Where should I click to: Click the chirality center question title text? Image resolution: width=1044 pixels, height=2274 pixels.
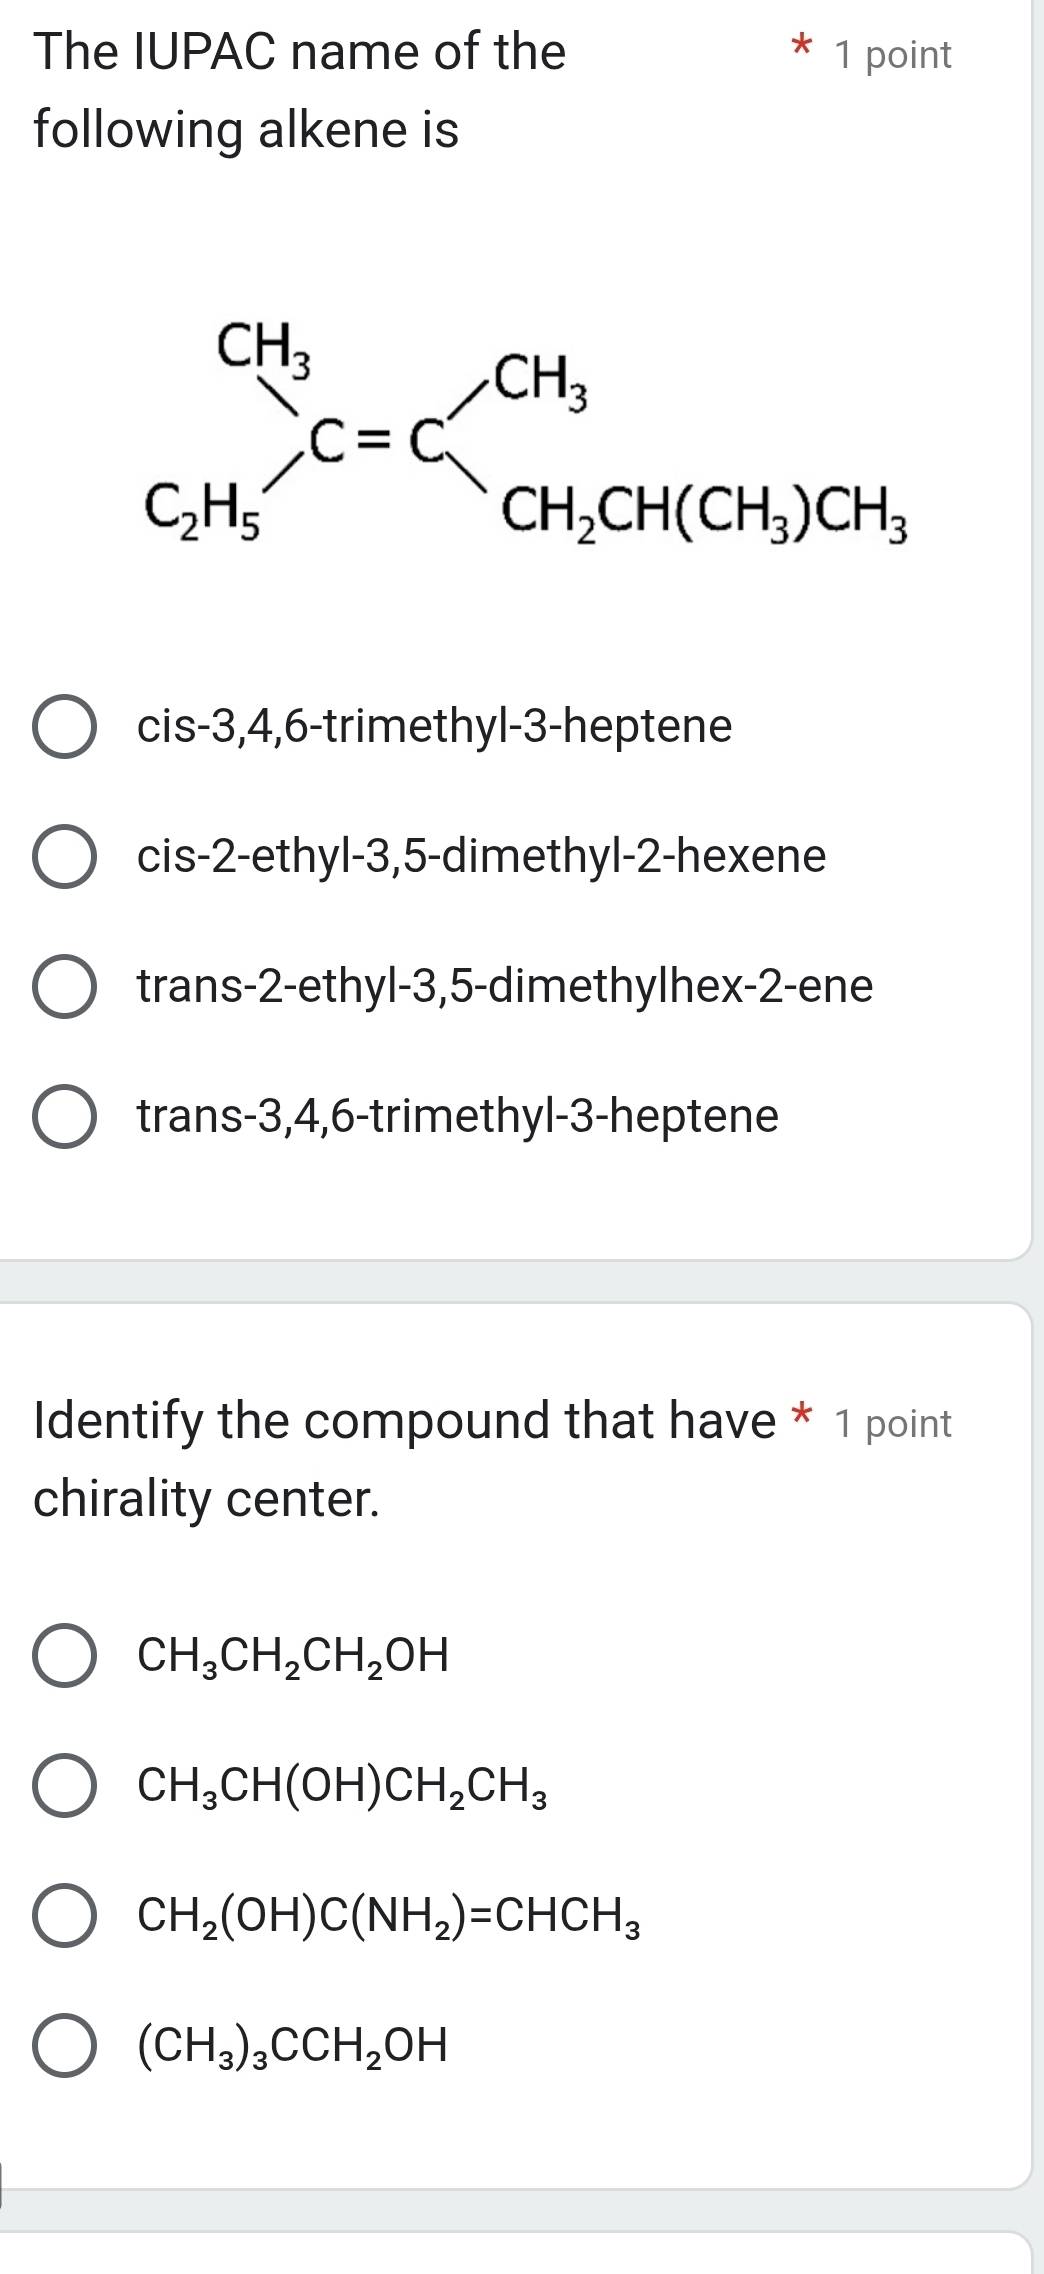(x=400, y=1455)
